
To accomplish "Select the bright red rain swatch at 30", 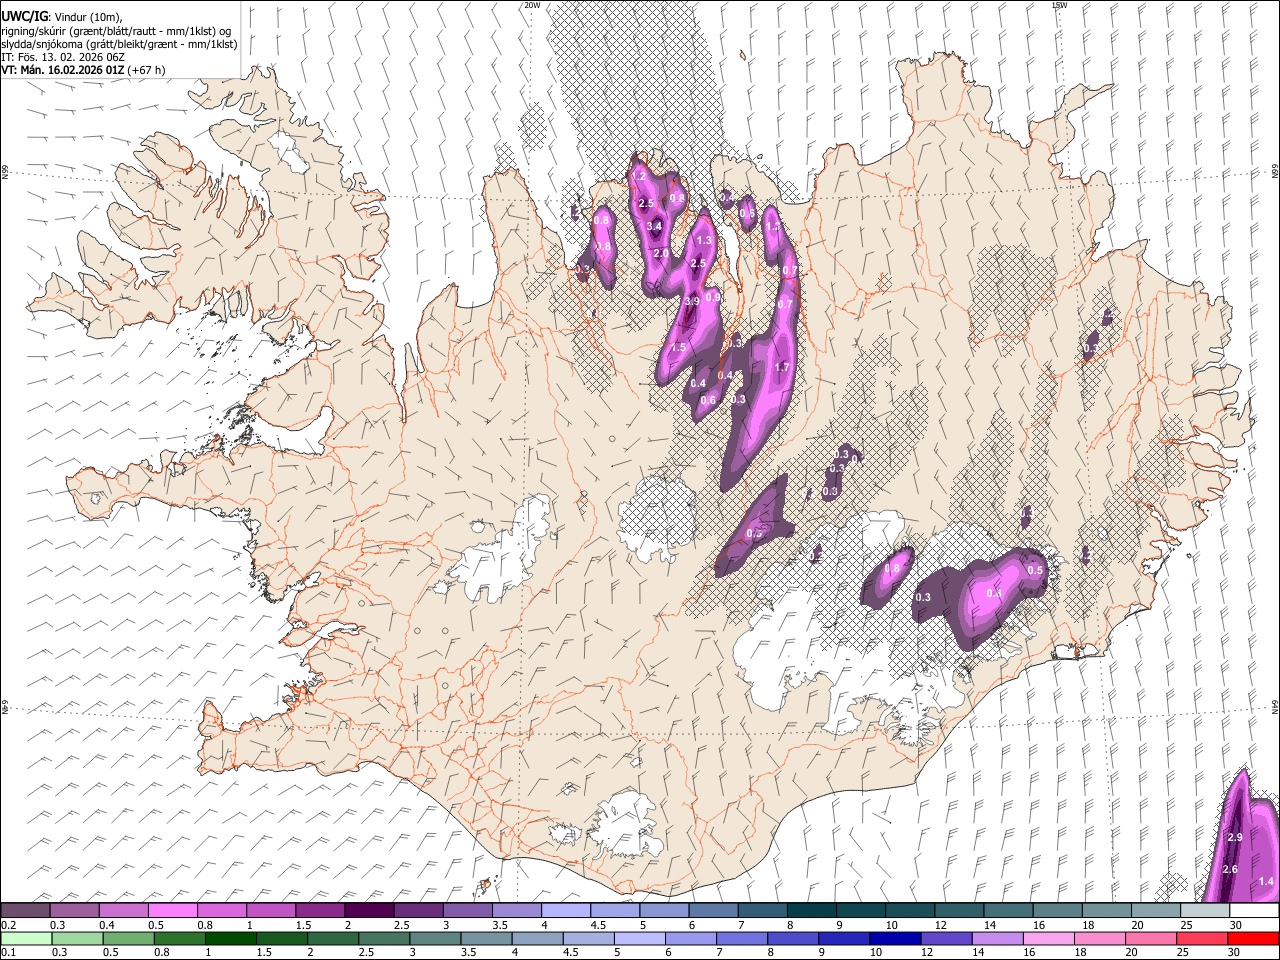I will click(x=1253, y=938).
